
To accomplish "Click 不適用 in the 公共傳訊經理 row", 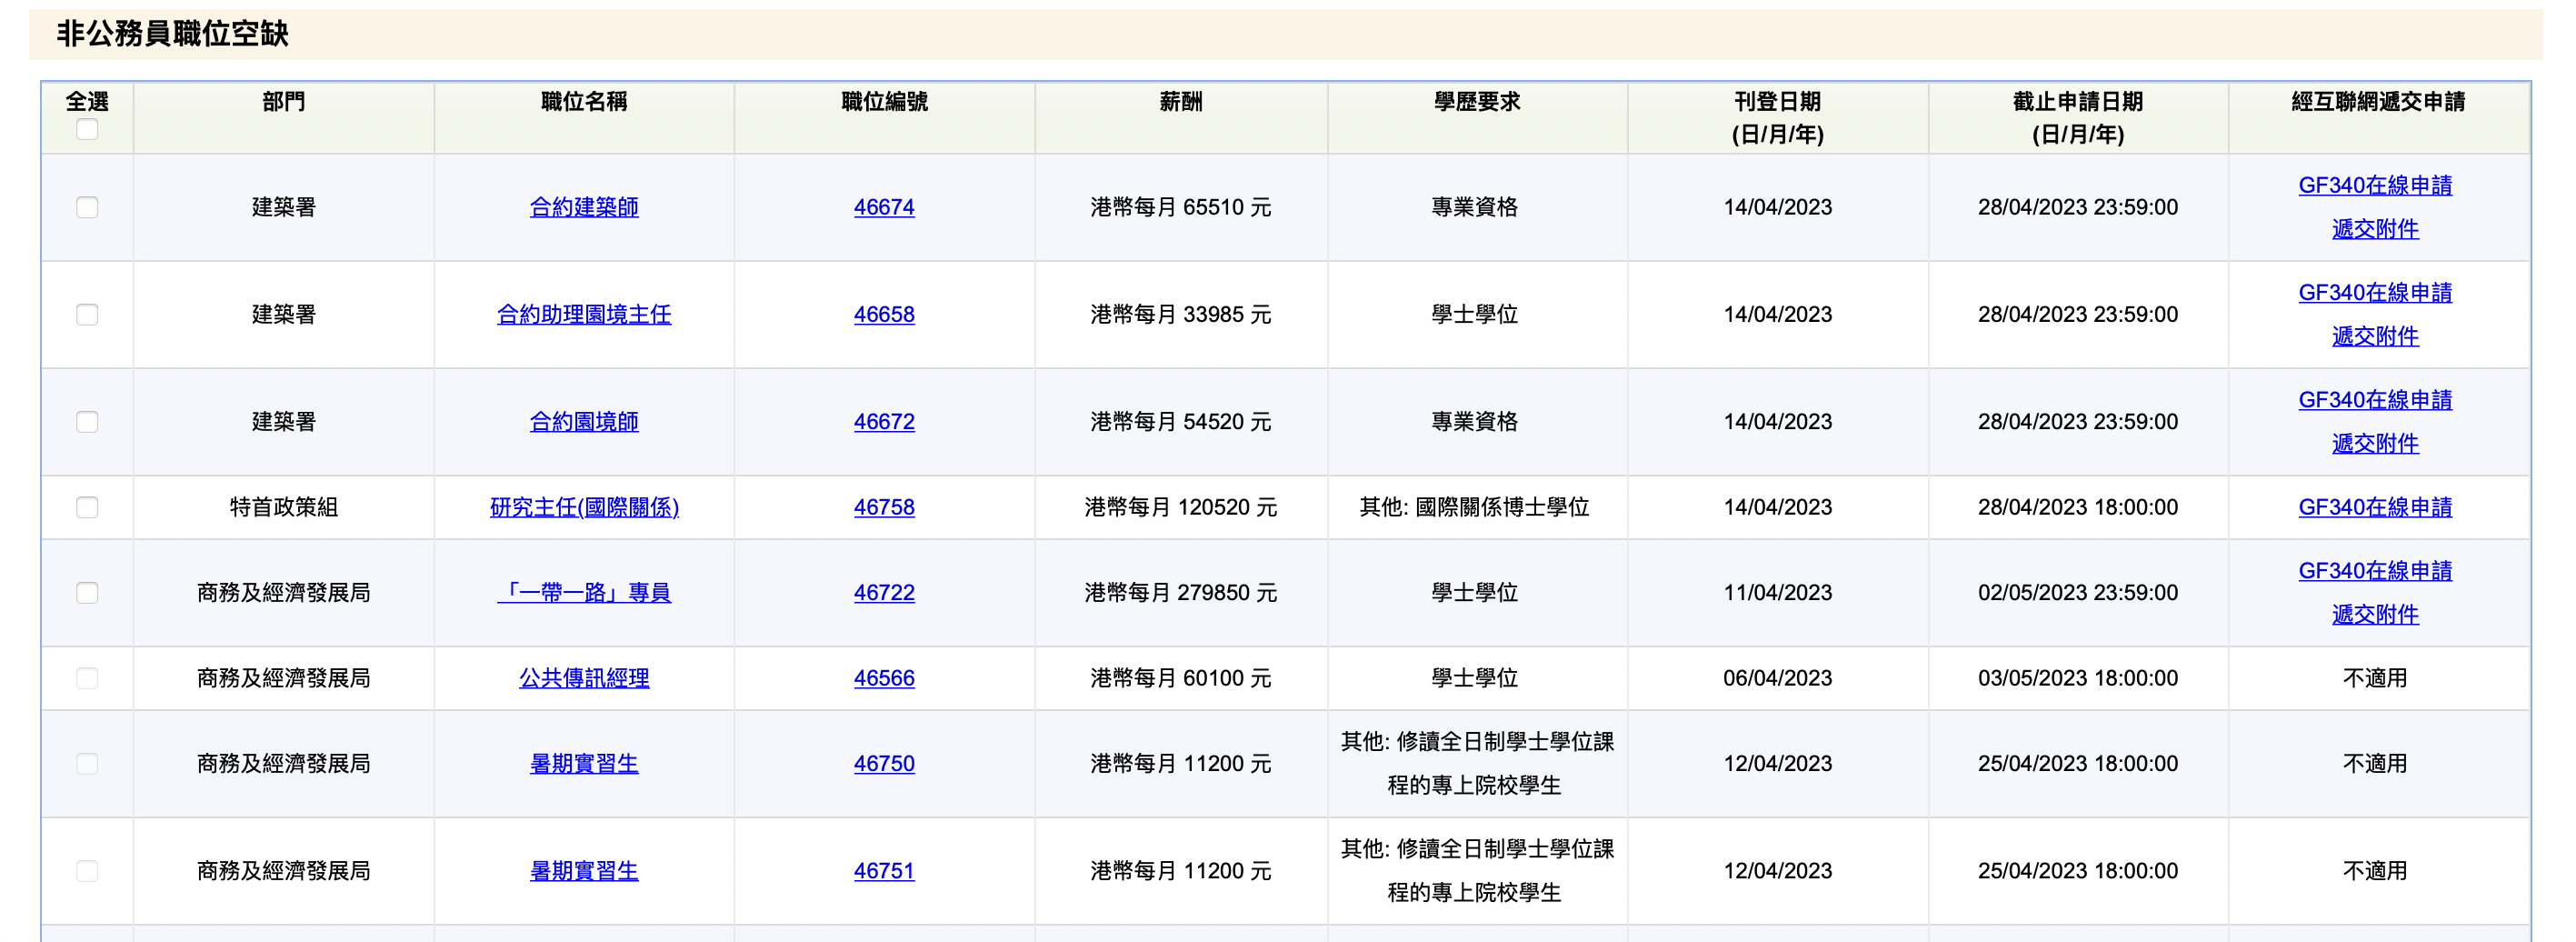I will click(x=2375, y=678).
